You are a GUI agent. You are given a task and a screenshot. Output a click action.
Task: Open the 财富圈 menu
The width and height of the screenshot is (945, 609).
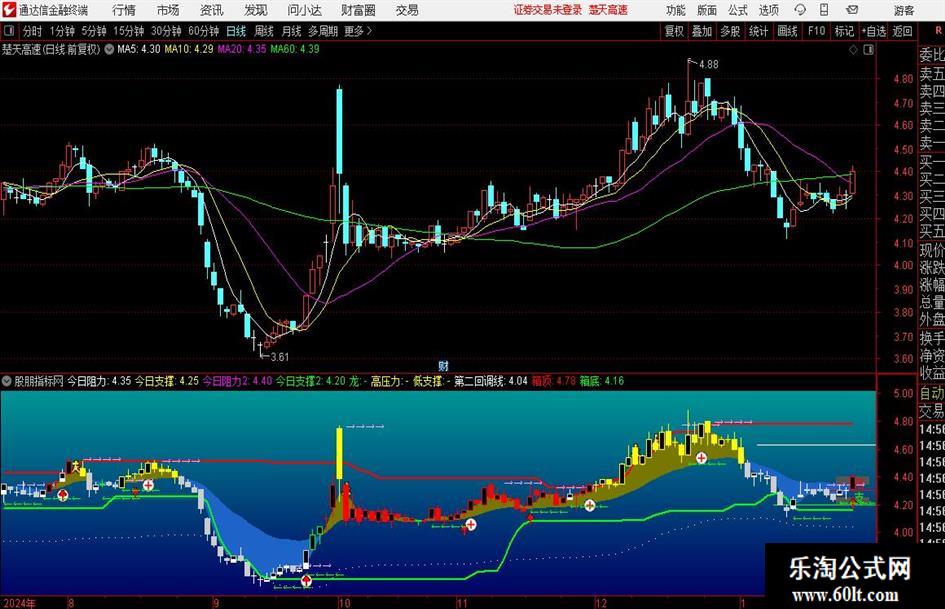tap(358, 10)
